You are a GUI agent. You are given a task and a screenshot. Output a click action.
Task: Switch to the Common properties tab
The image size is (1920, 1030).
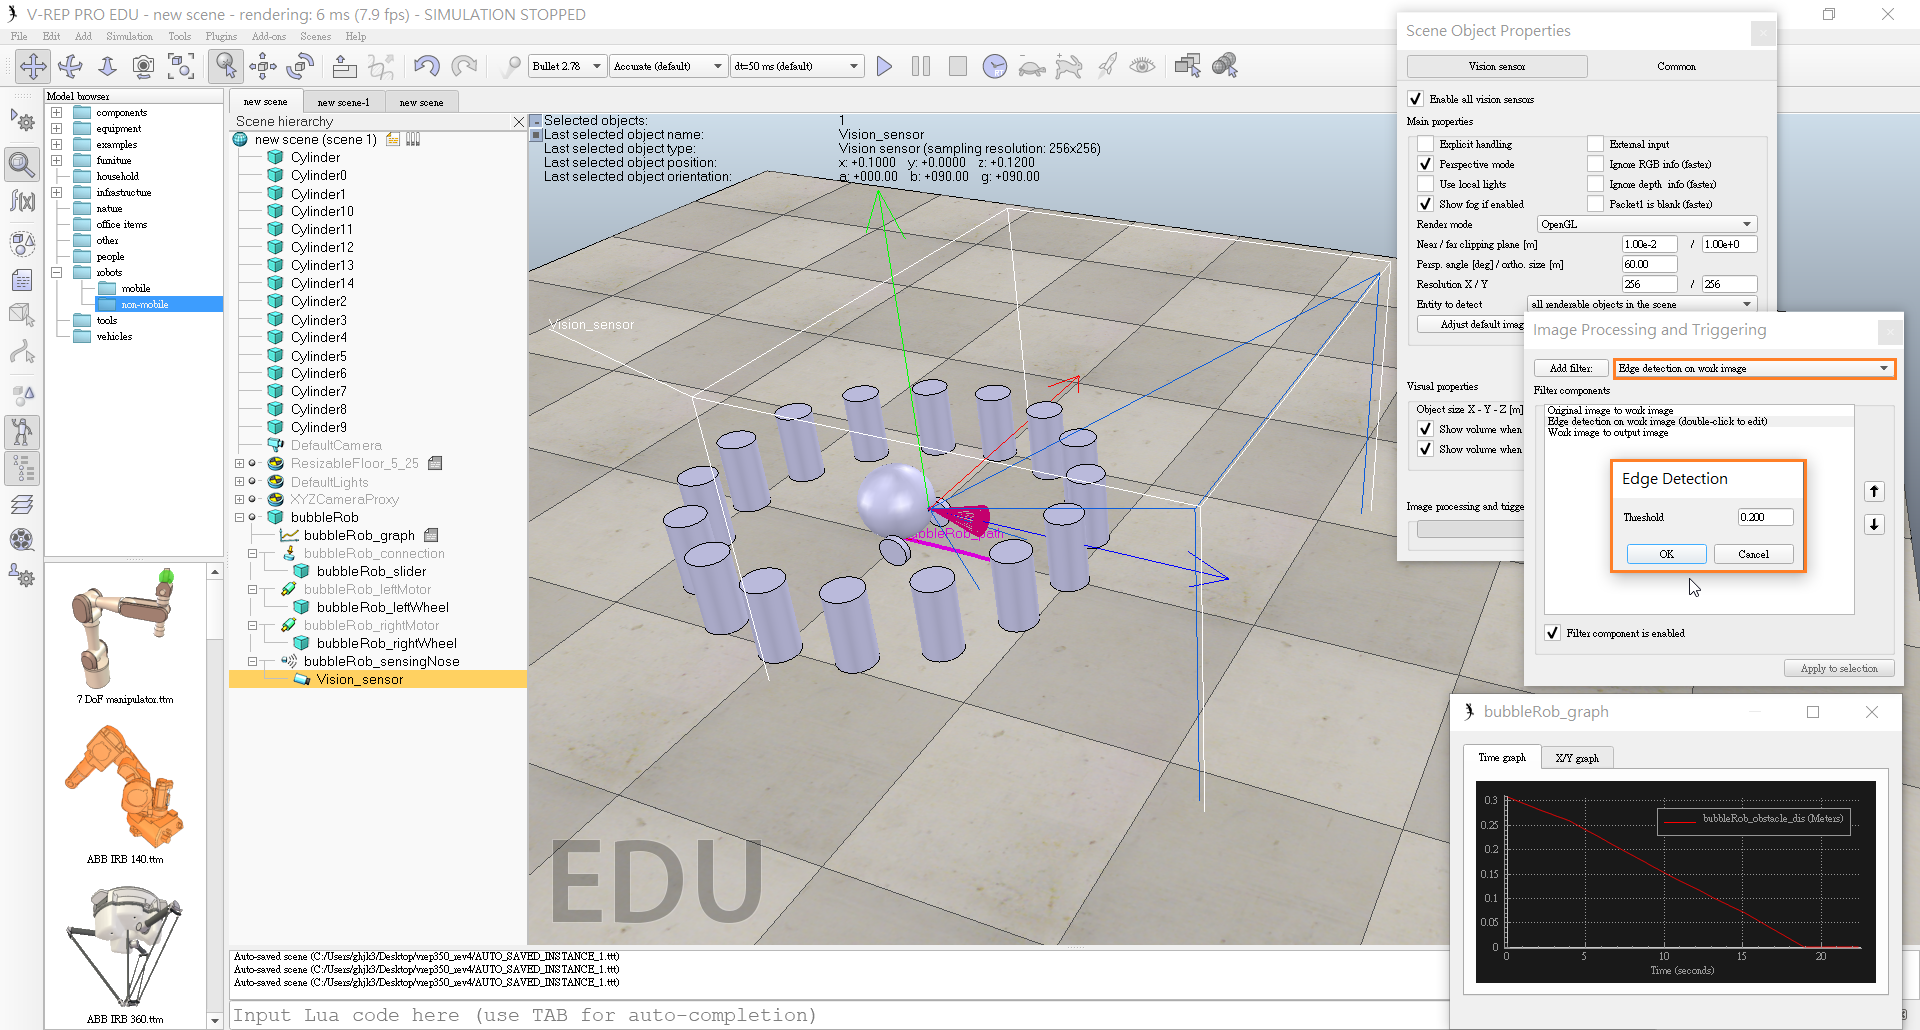click(1676, 66)
